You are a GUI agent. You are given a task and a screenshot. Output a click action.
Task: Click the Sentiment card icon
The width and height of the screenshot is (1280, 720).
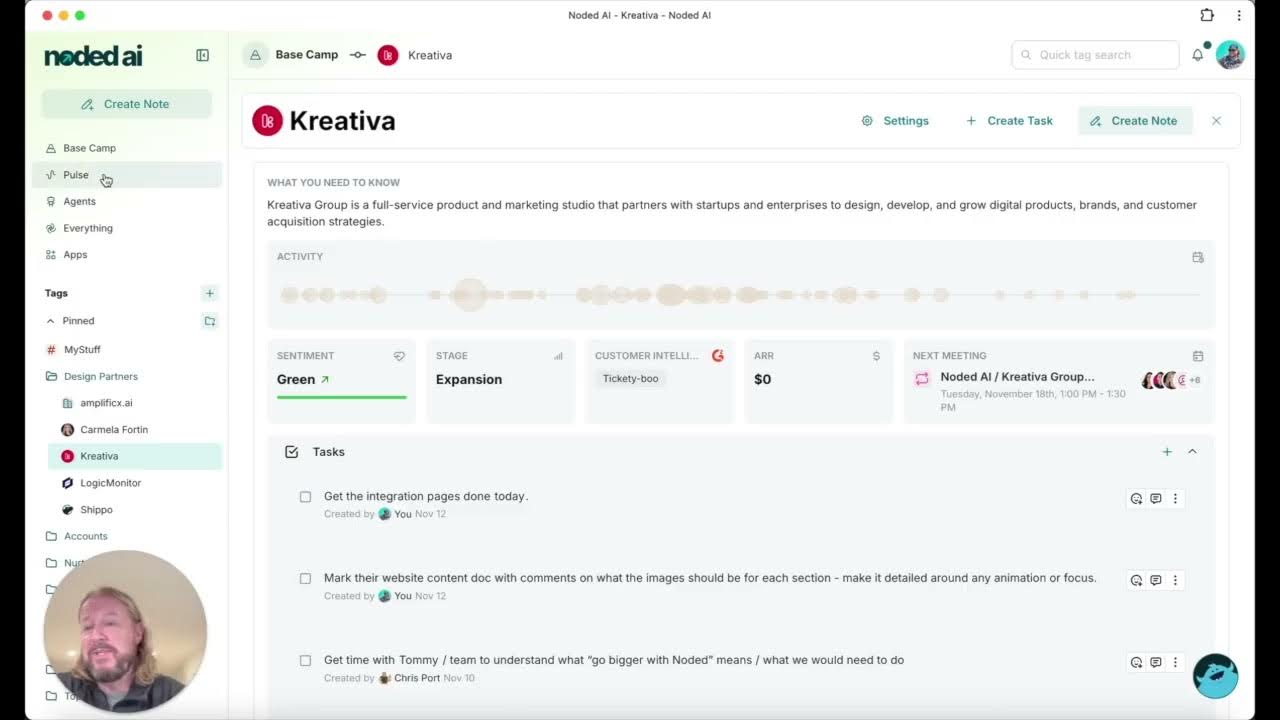399,356
